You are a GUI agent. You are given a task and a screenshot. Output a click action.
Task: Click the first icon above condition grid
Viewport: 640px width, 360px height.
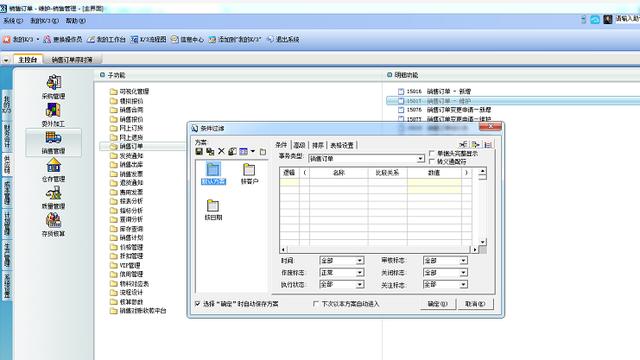pyautogui.click(x=463, y=144)
